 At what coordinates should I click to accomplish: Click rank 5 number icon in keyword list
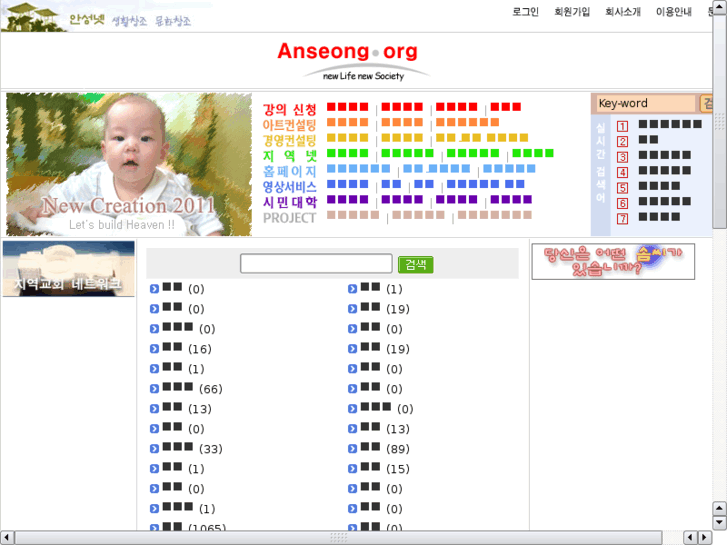(622, 188)
